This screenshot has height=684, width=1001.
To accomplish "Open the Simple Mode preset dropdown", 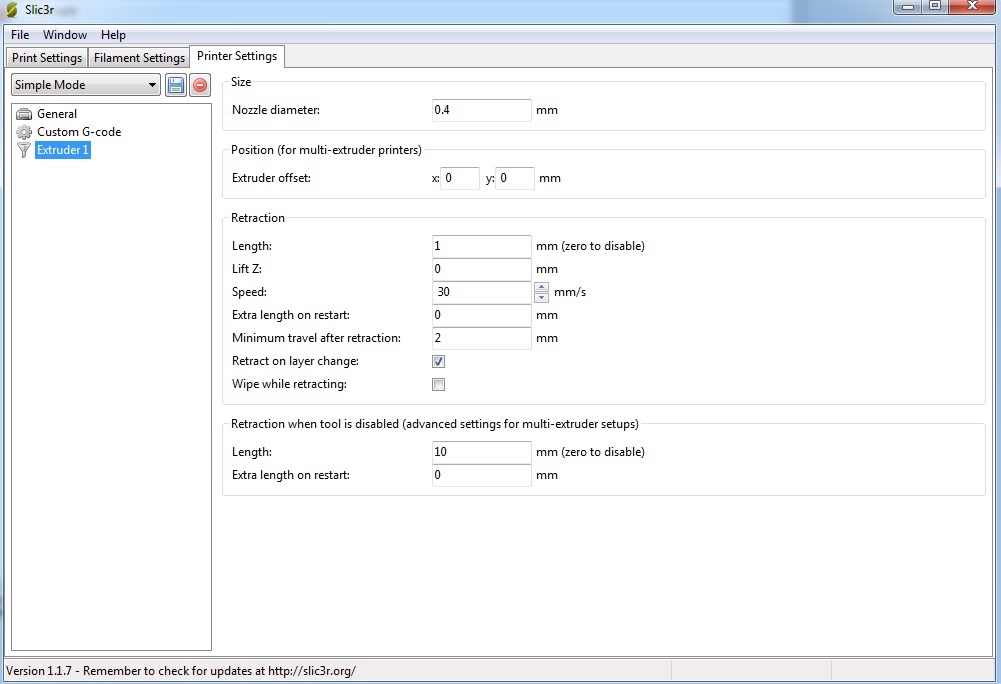I will click(x=86, y=85).
